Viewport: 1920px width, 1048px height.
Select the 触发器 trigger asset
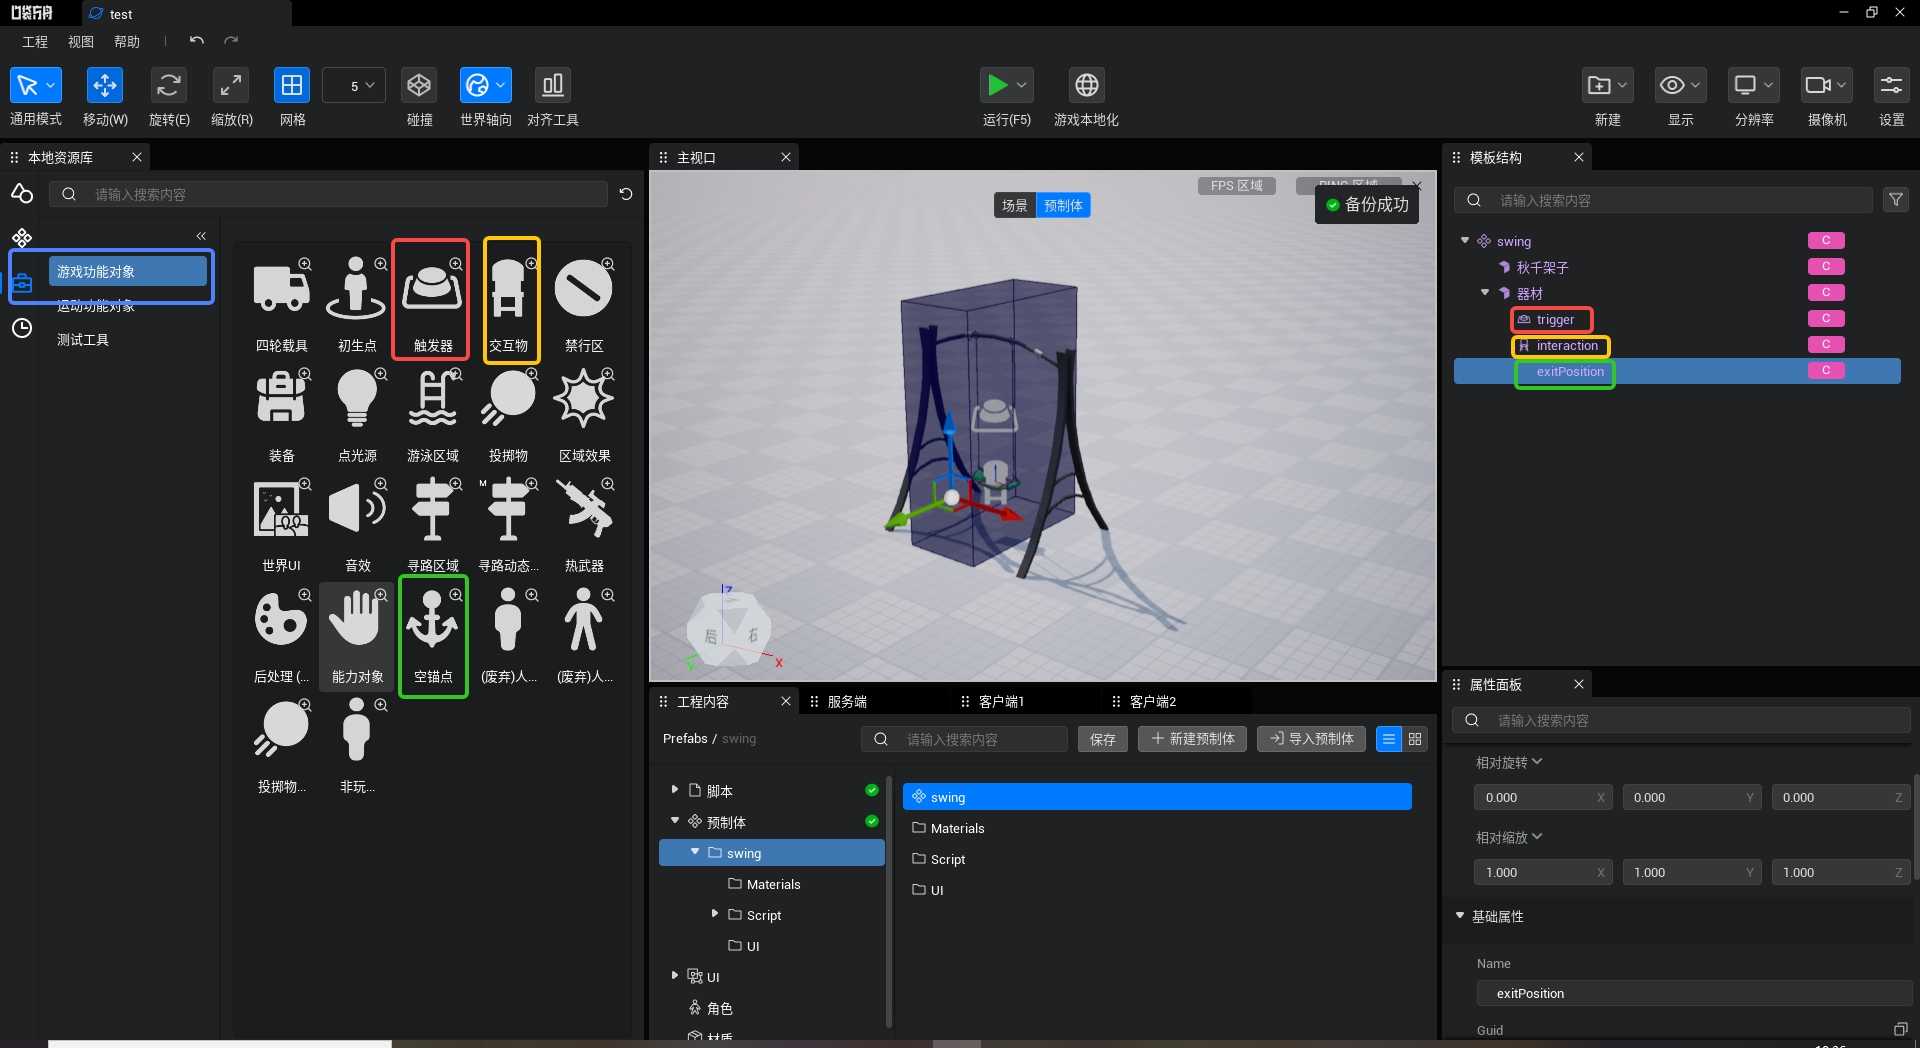[432, 300]
